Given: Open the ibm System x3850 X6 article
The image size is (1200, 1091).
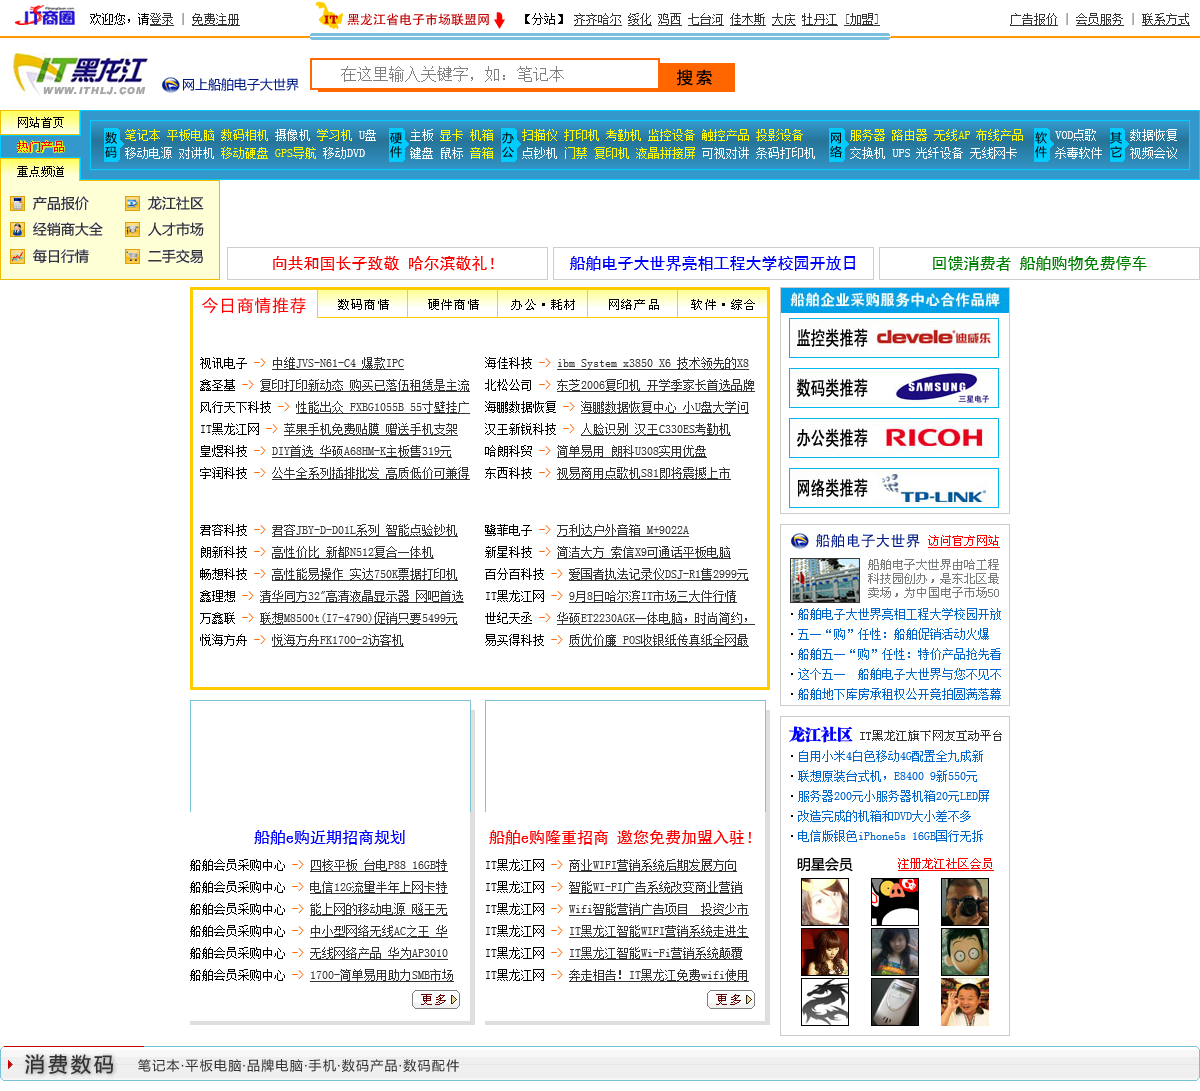Looking at the screenshot, I should coord(653,363).
